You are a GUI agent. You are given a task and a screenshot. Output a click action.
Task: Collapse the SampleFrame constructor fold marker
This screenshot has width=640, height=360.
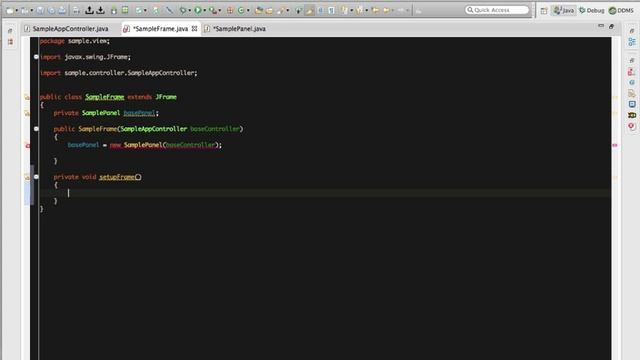36,129
